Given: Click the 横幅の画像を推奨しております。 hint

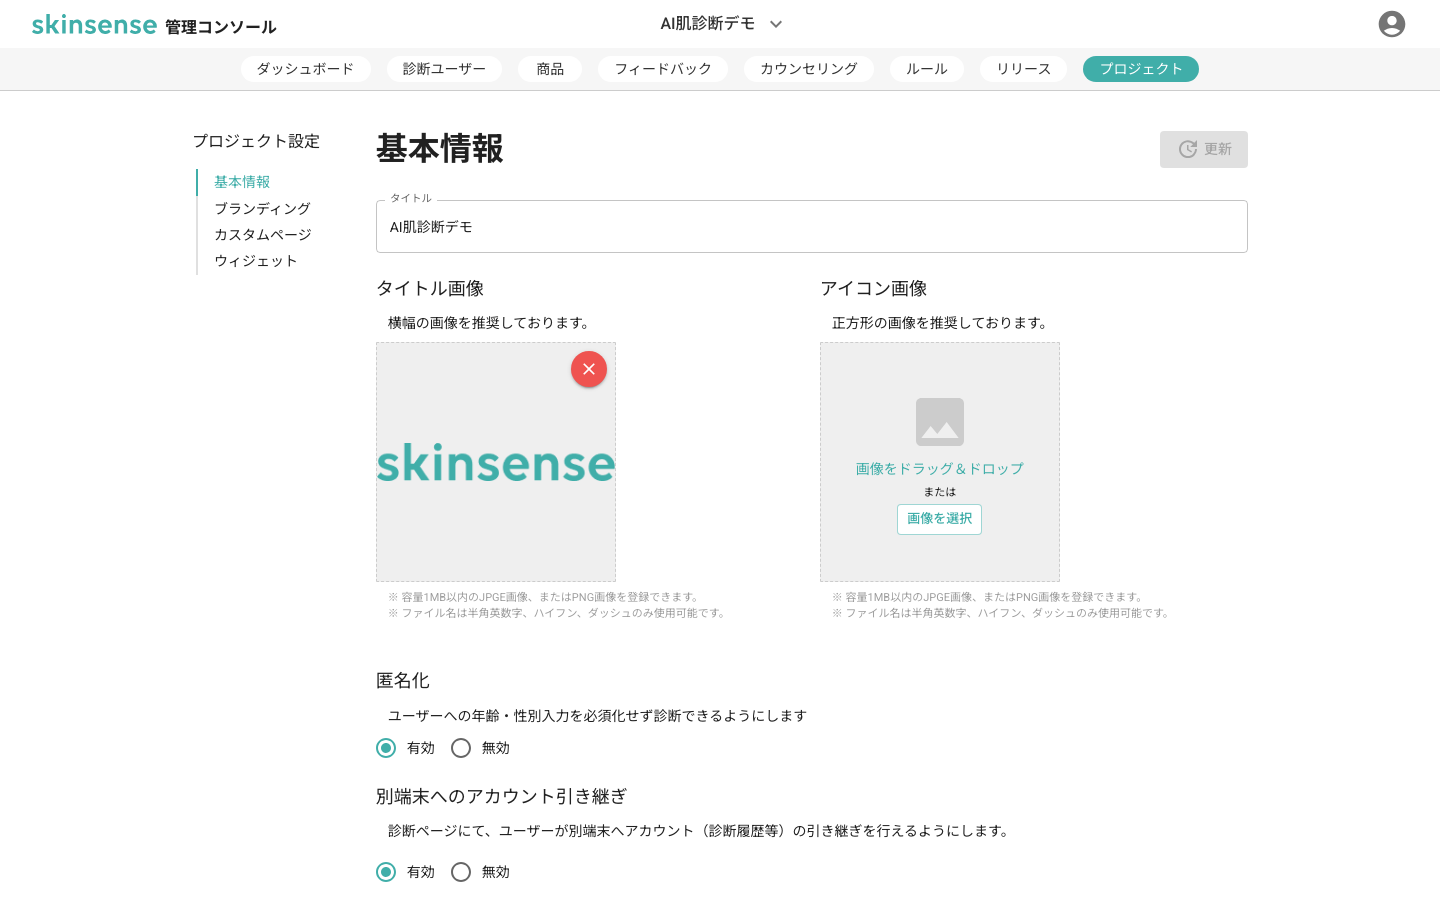Looking at the screenshot, I should 491,323.
